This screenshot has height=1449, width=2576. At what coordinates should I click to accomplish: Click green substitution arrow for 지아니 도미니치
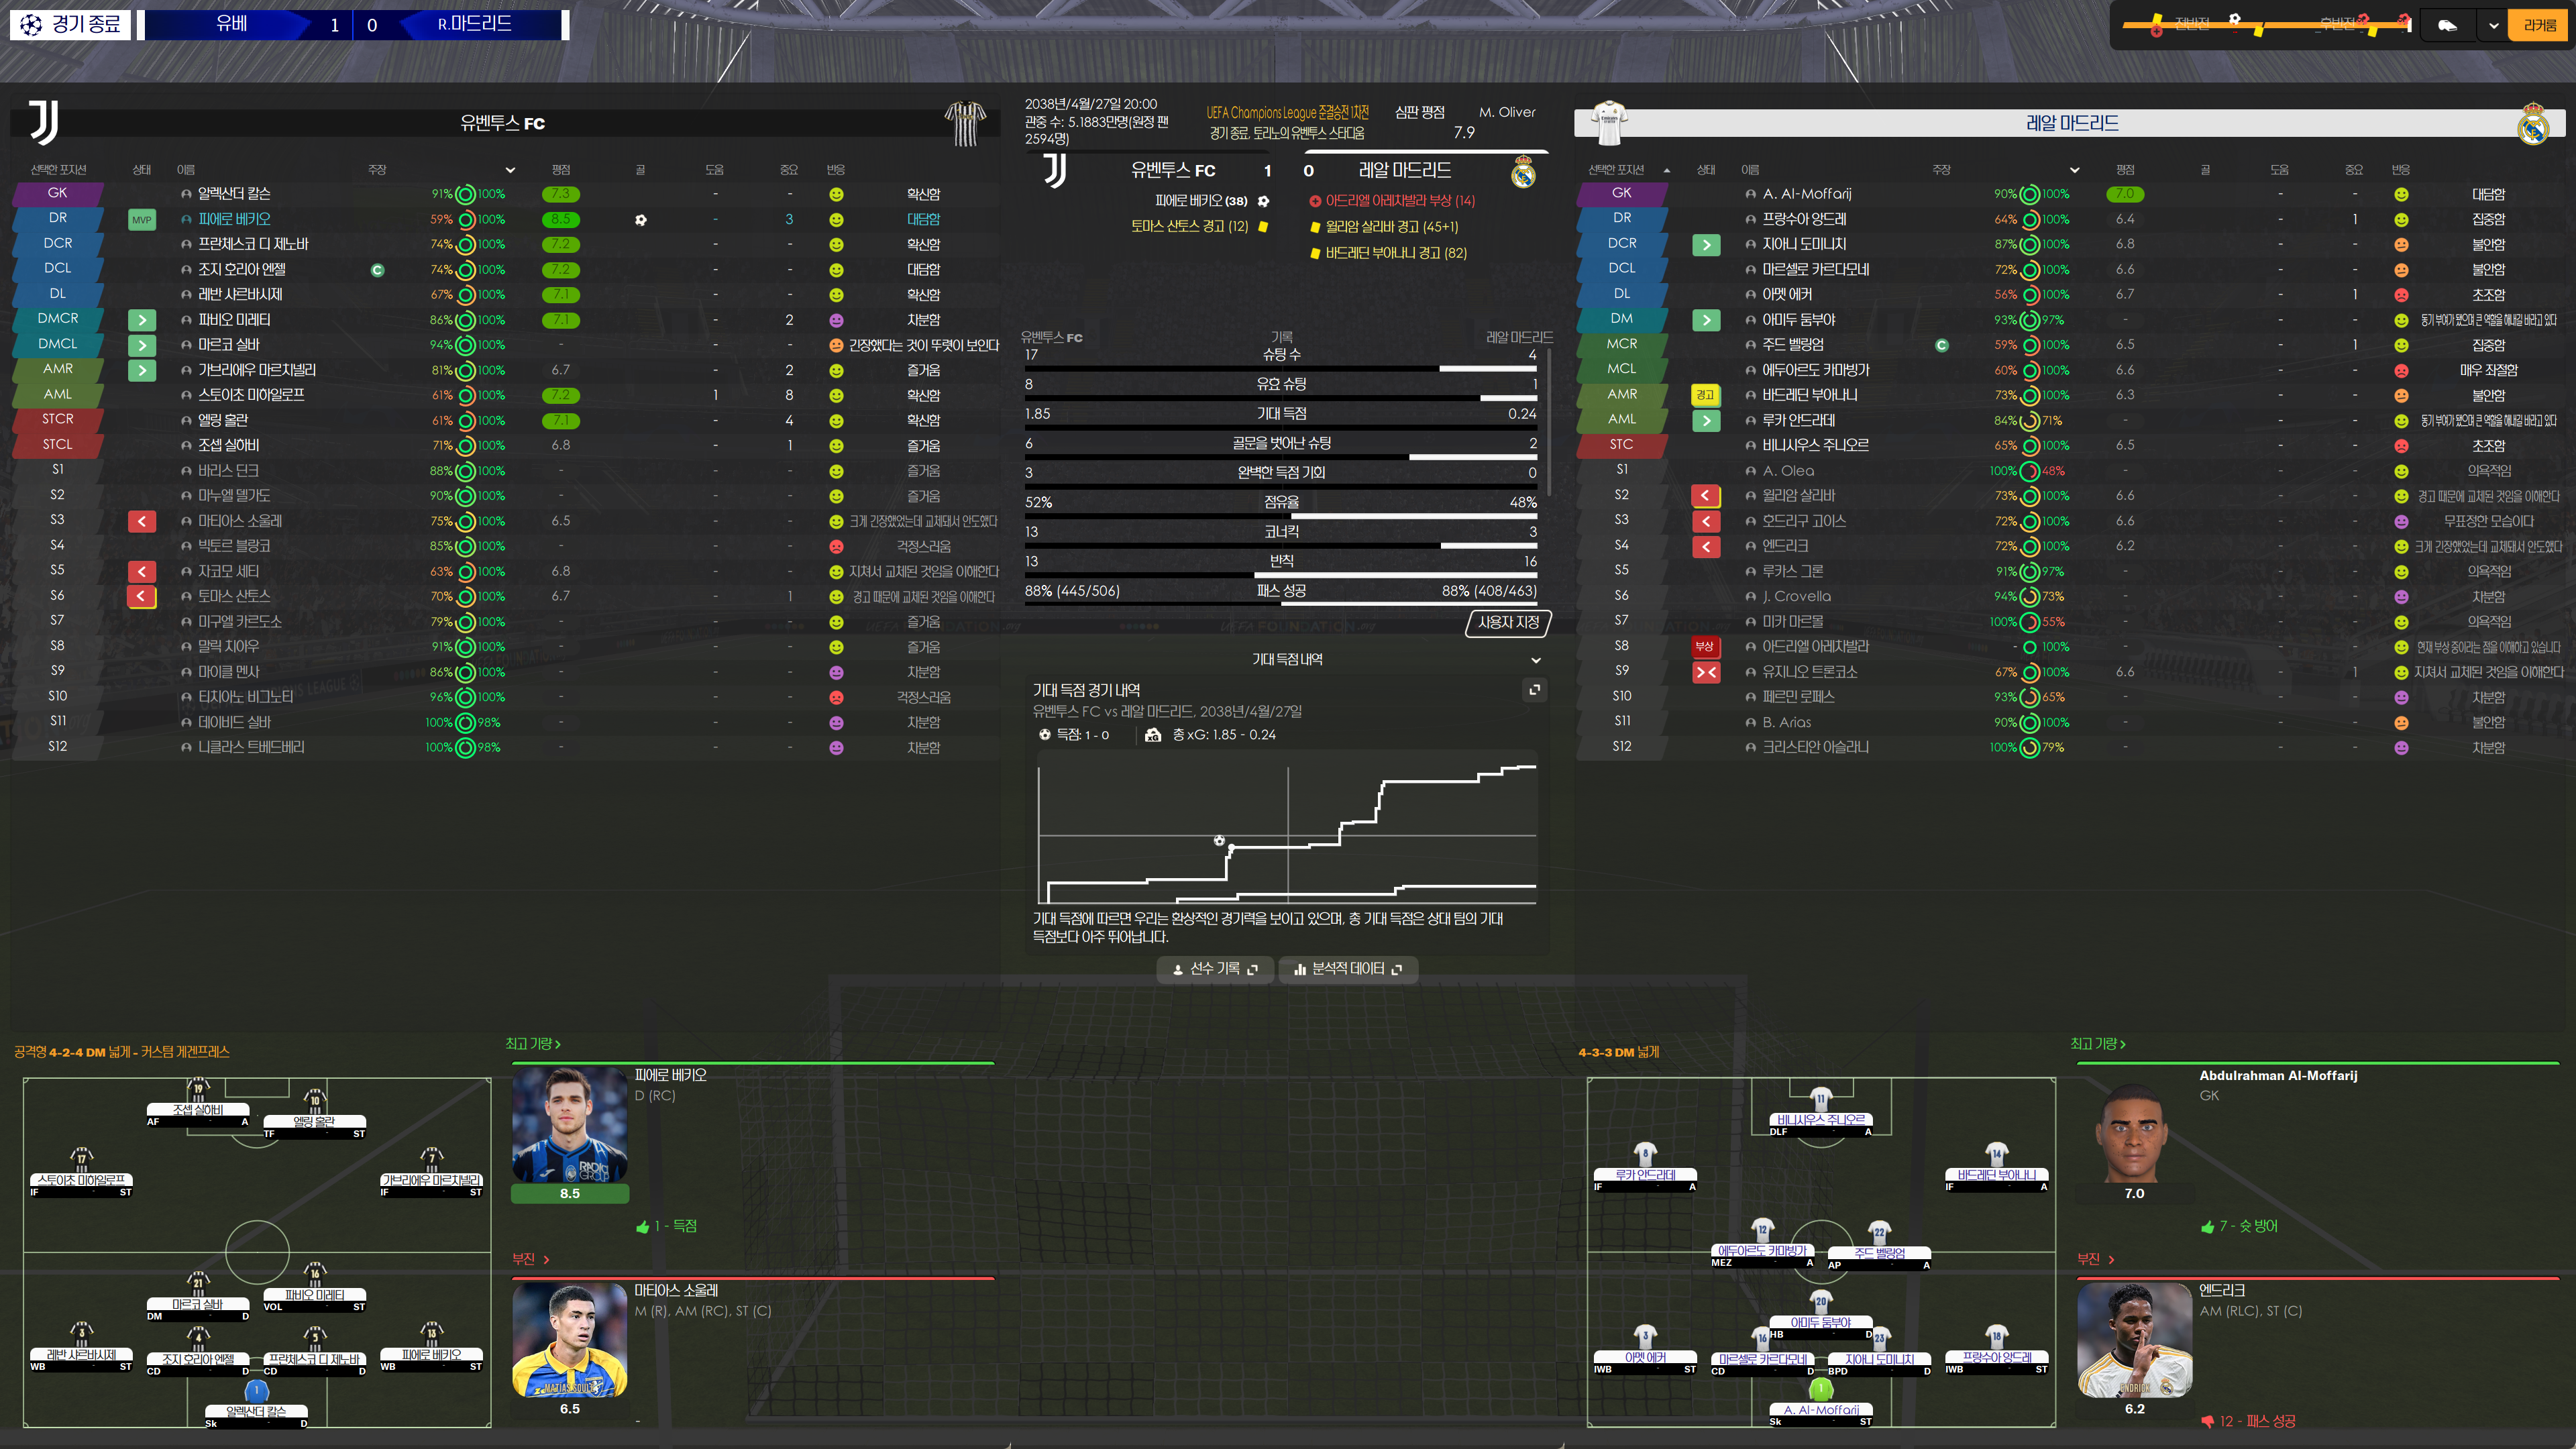coord(1705,245)
